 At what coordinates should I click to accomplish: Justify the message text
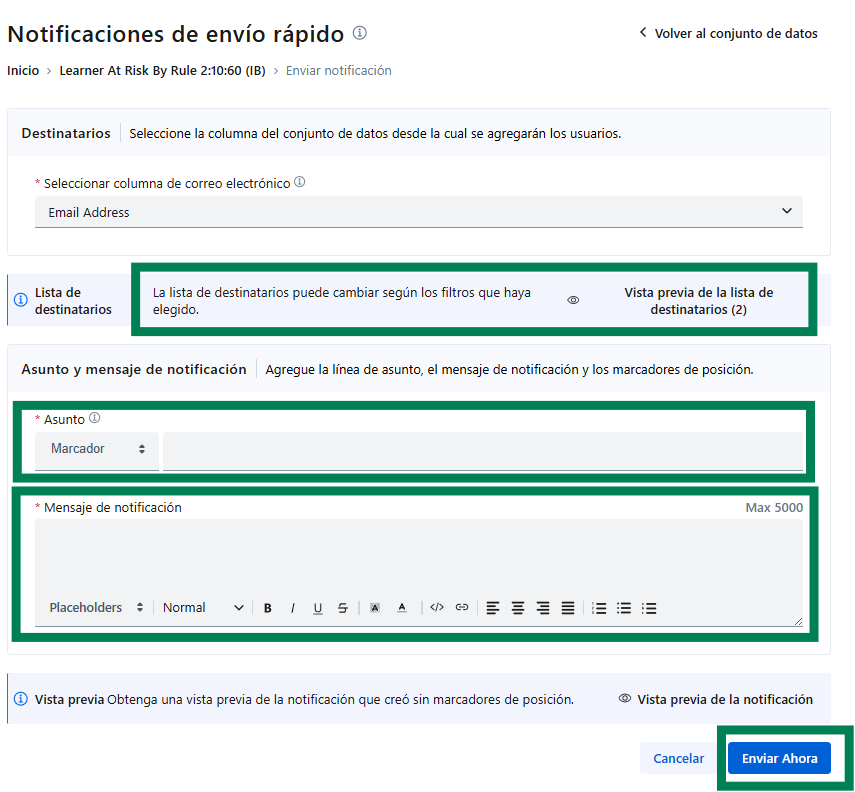(568, 608)
